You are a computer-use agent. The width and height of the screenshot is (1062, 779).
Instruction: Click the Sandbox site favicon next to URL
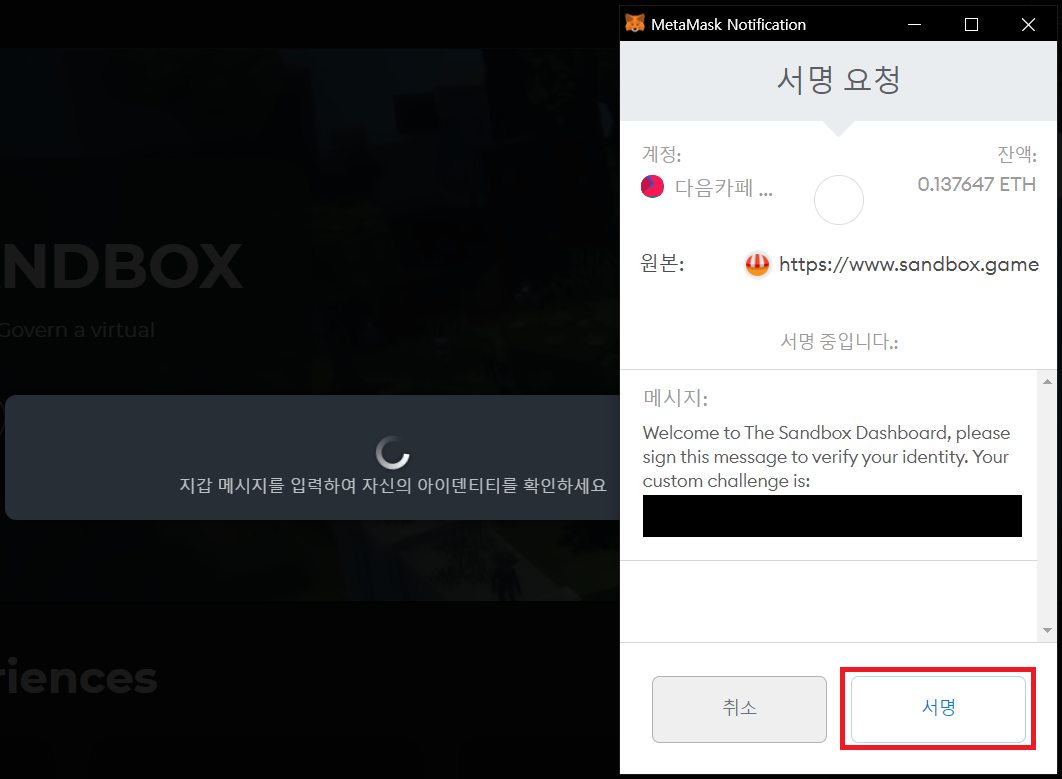[757, 264]
